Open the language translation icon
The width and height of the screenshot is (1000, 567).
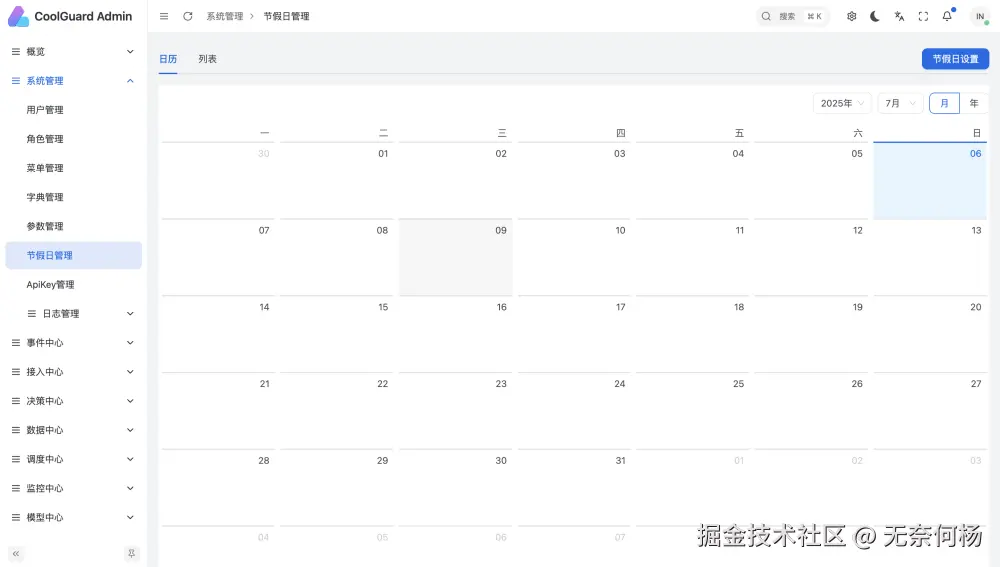click(x=899, y=17)
